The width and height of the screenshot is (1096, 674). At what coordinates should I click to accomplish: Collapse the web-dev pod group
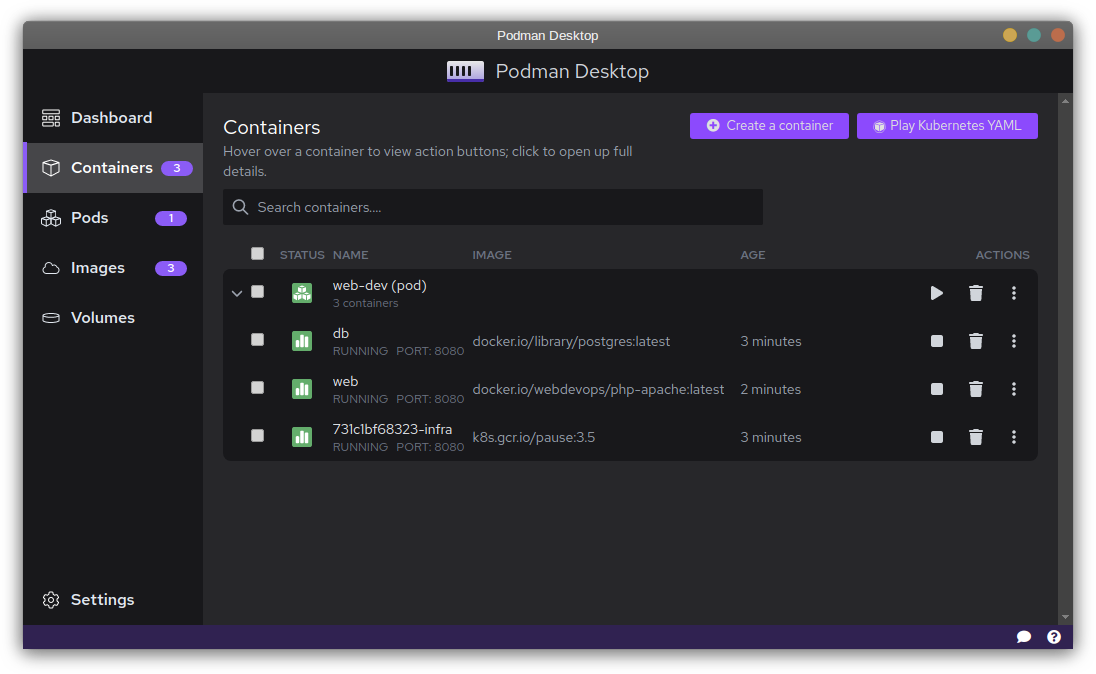[237, 293]
